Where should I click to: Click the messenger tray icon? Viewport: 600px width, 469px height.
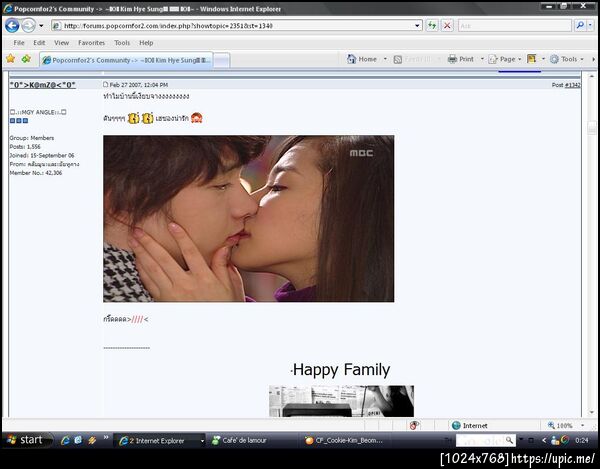point(555,441)
